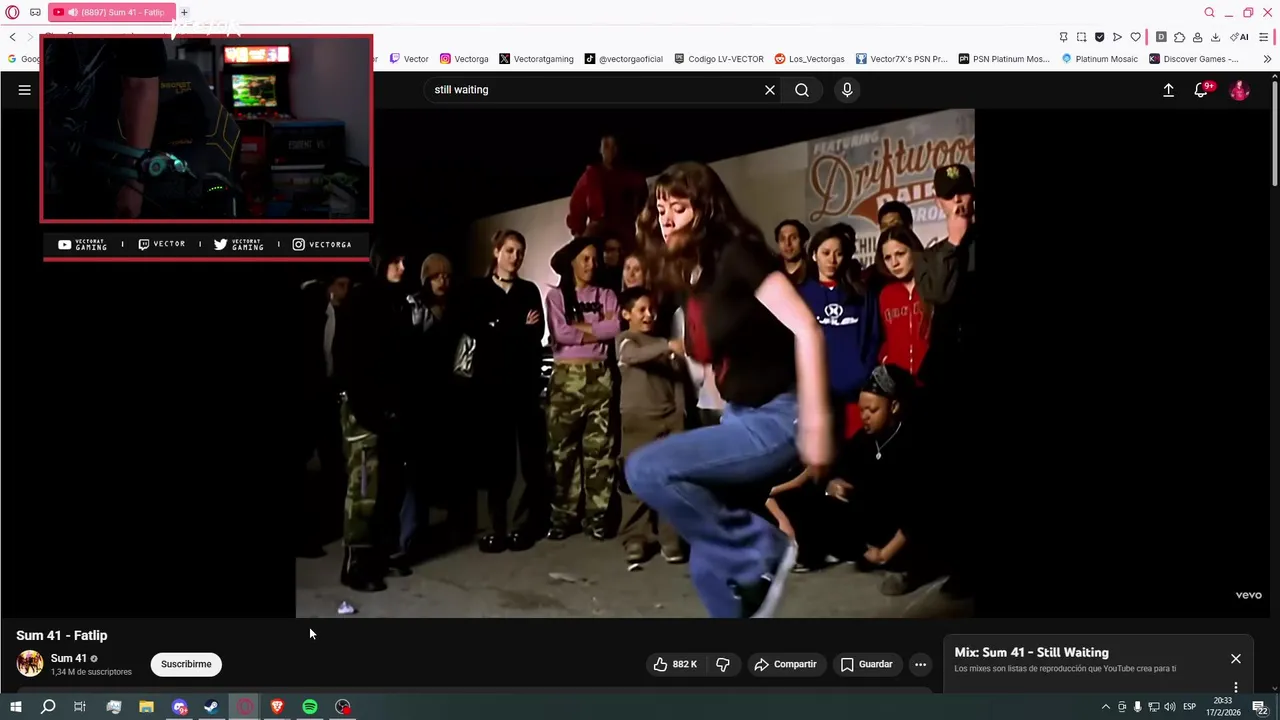Click the Guardar save button

pyautogui.click(x=867, y=664)
